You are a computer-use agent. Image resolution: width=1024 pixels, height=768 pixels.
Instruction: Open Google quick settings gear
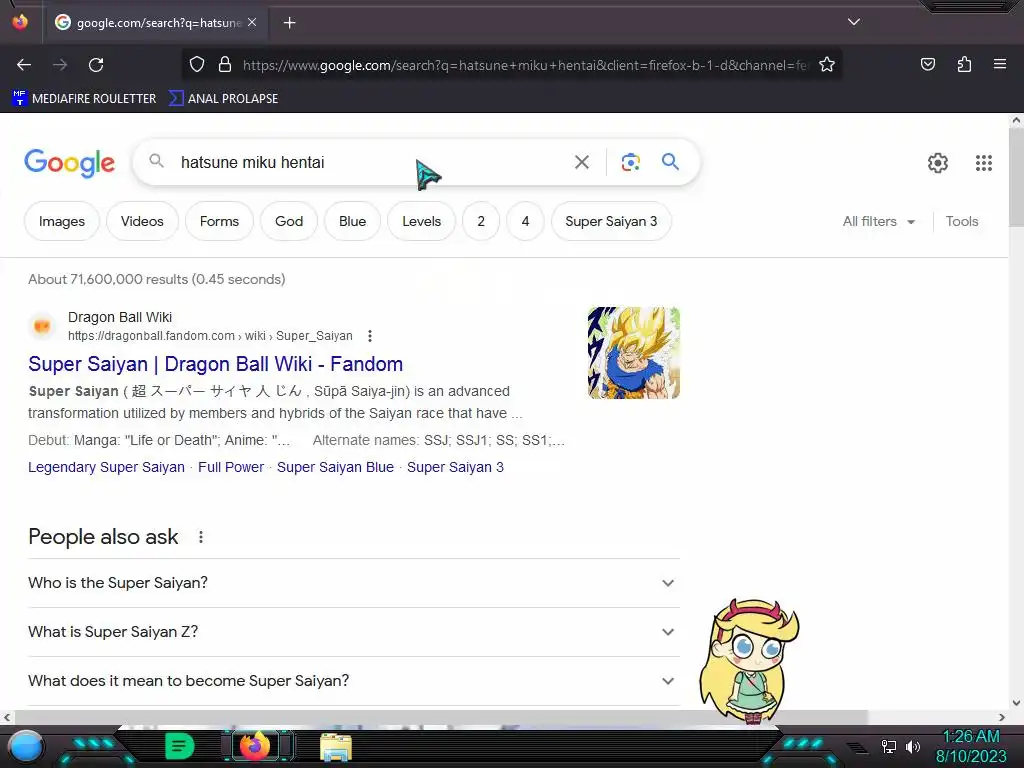(x=938, y=163)
